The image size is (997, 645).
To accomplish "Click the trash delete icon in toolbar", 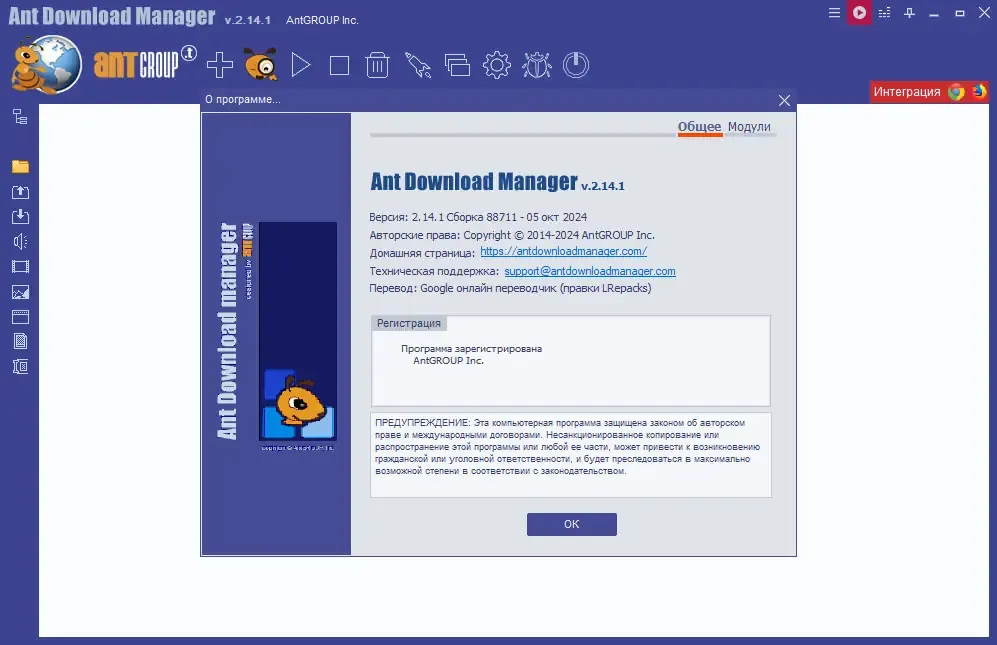I will tap(378, 65).
